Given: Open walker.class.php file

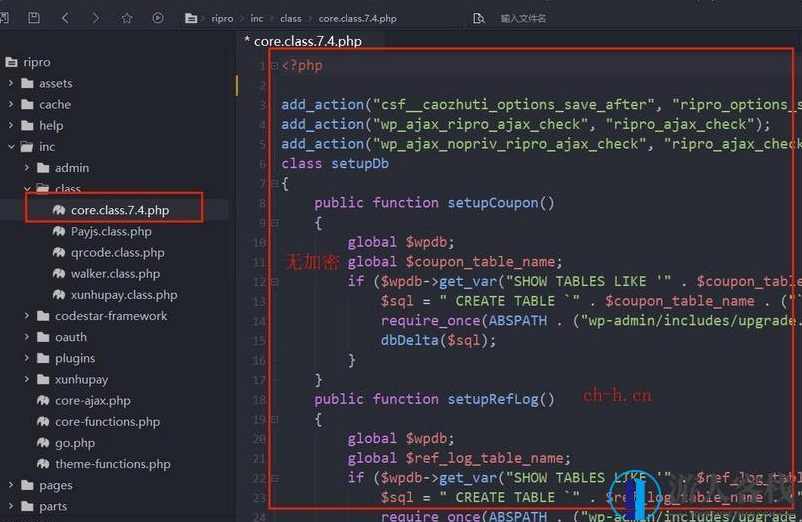Looking at the screenshot, I should click(x=115, y=274).
